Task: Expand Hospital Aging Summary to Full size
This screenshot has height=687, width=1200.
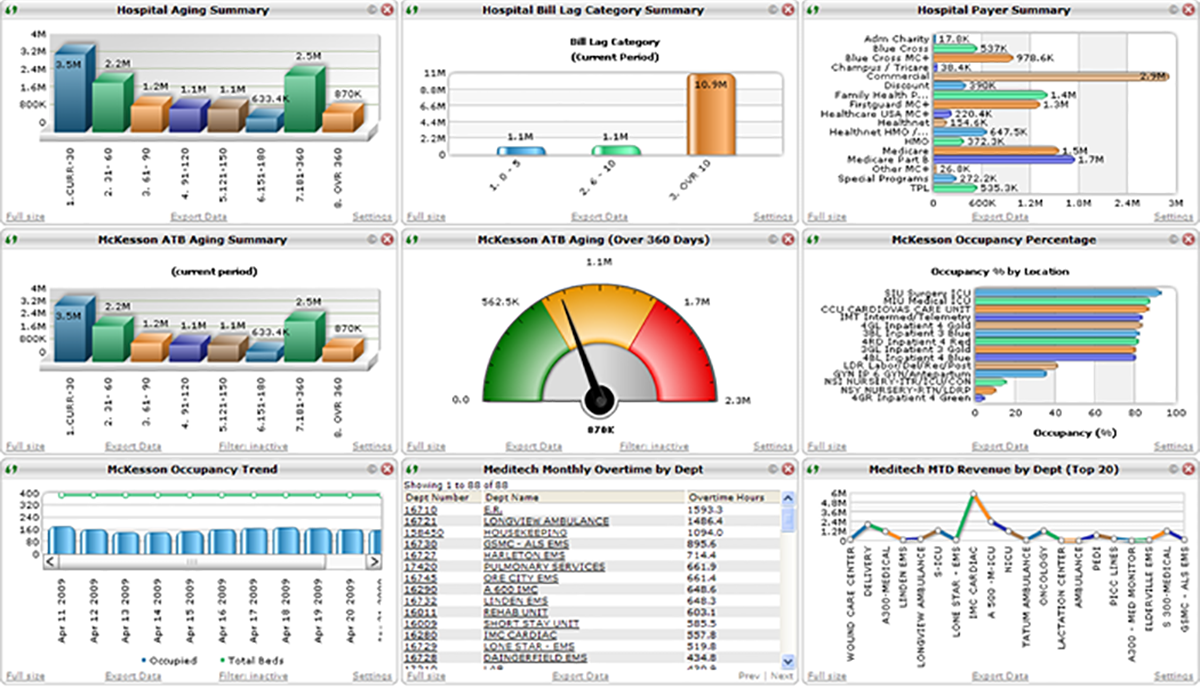Action: [25, 217]
